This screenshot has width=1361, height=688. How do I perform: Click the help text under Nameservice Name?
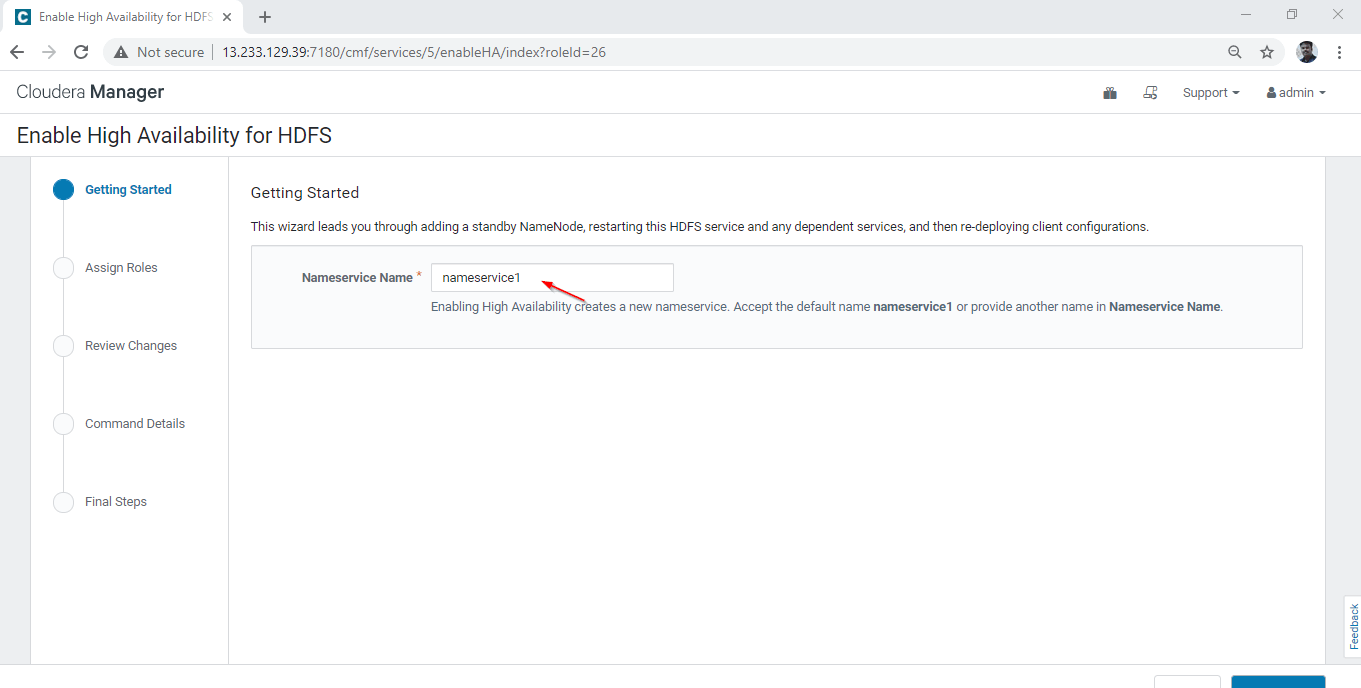[827, 307]
